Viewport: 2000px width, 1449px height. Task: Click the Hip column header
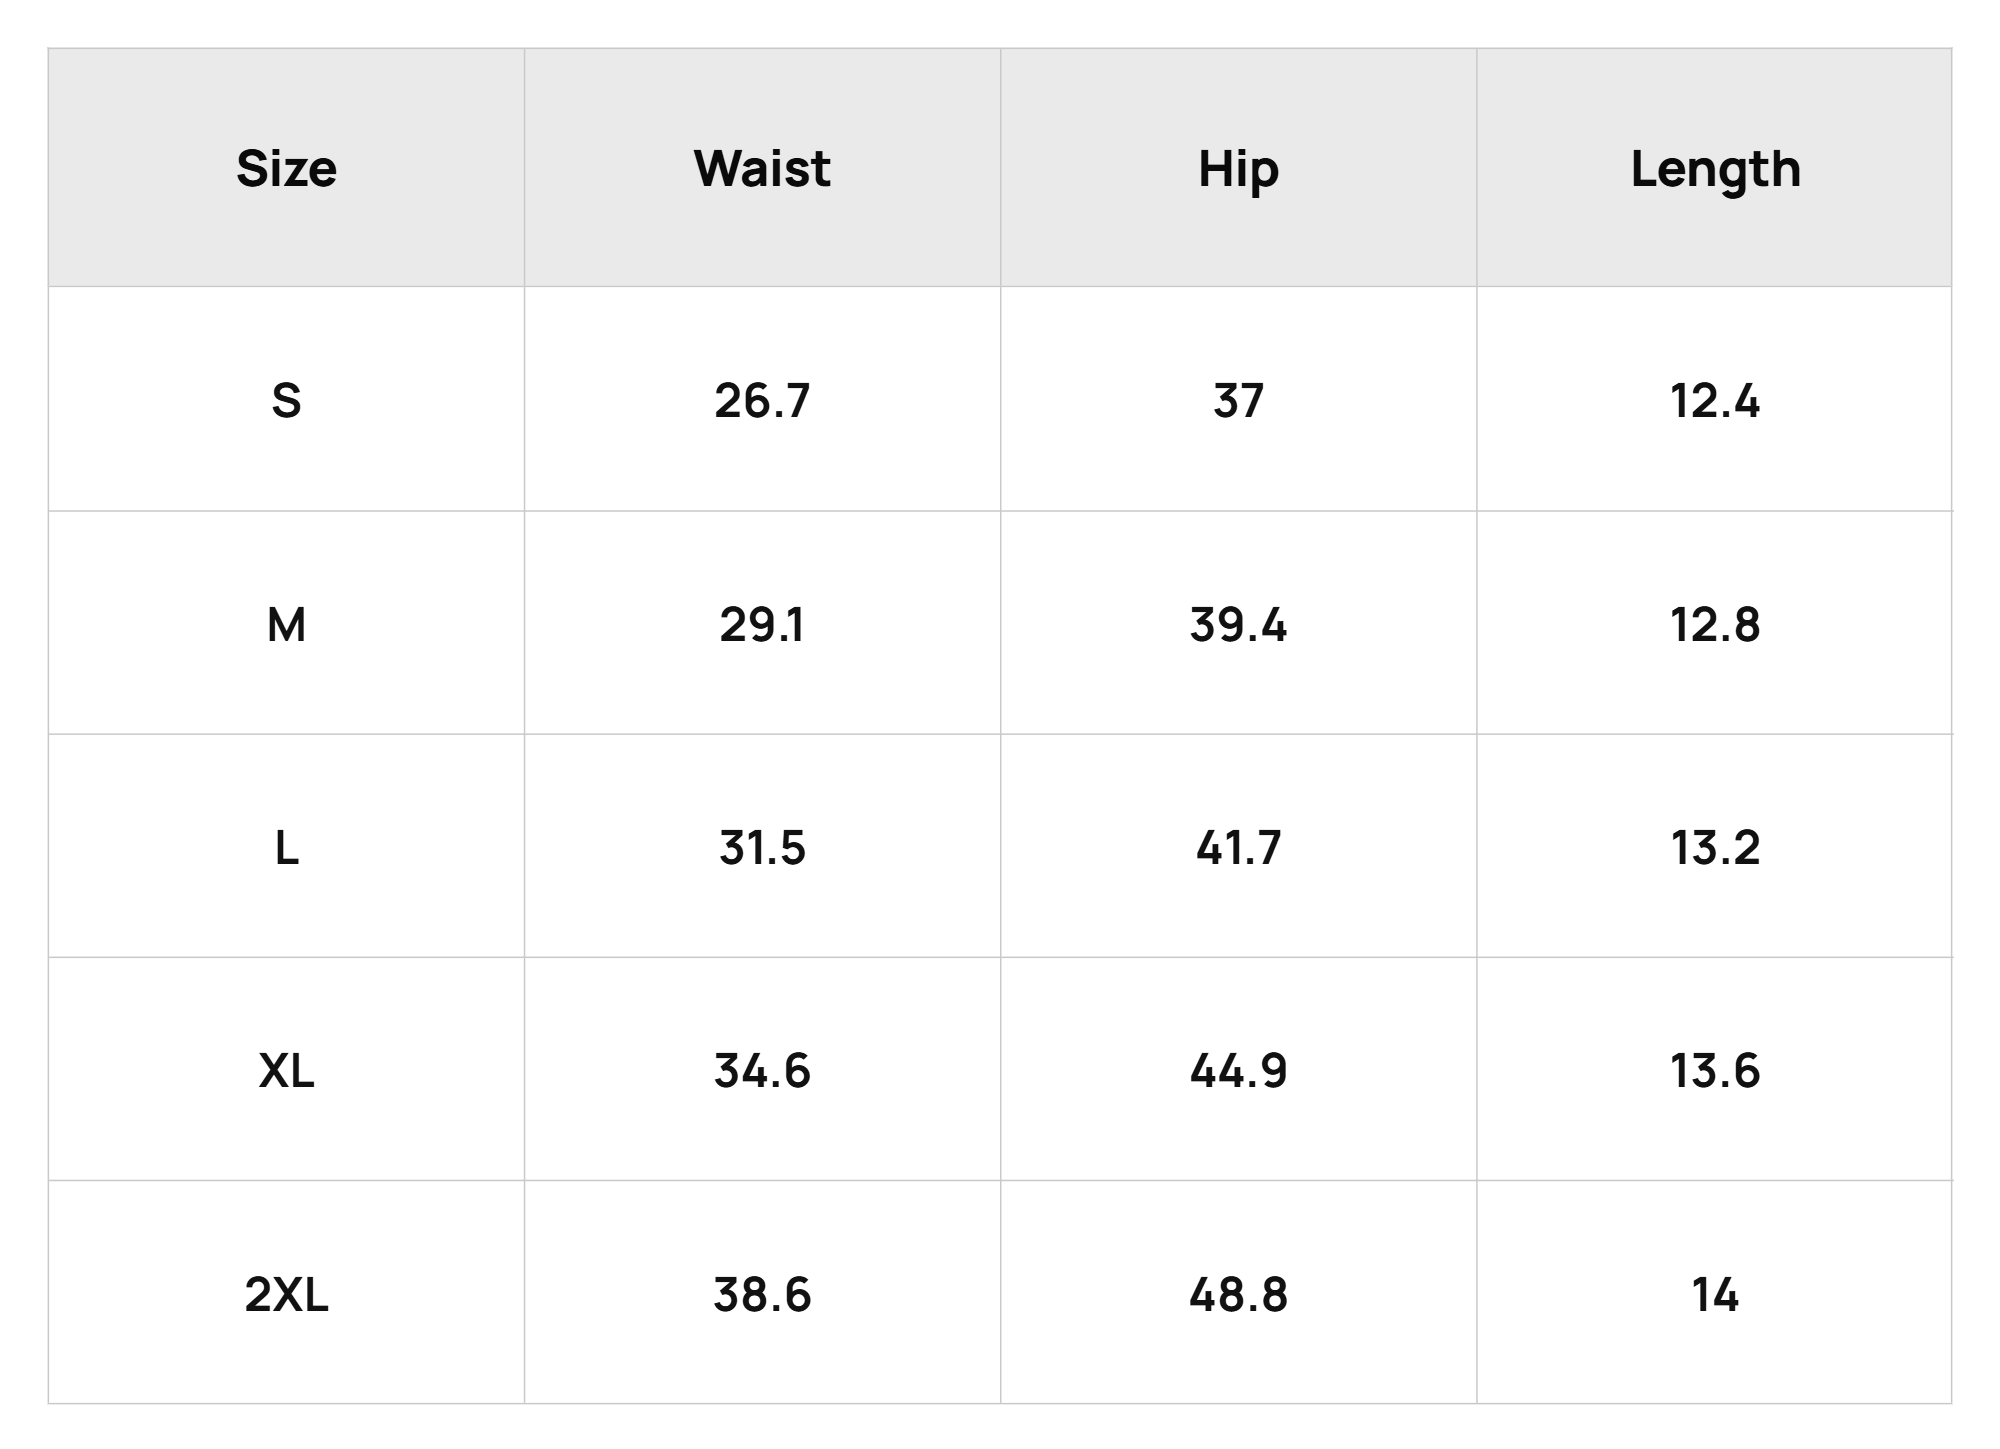1238,169
